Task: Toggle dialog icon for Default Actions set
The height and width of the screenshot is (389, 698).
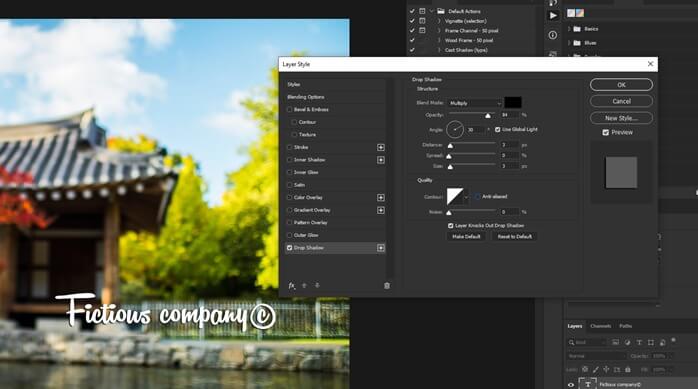Action: pyautogui.click(x=422, y=11)
